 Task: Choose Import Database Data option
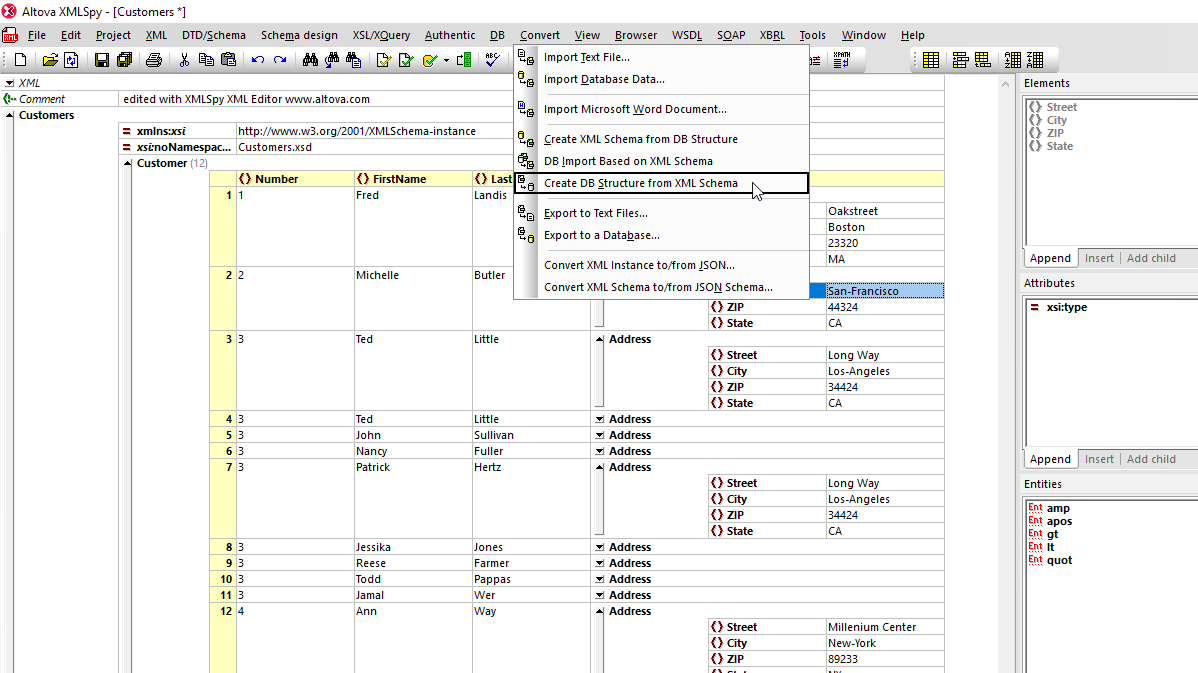pyautogui.click(x=662, y=79)
